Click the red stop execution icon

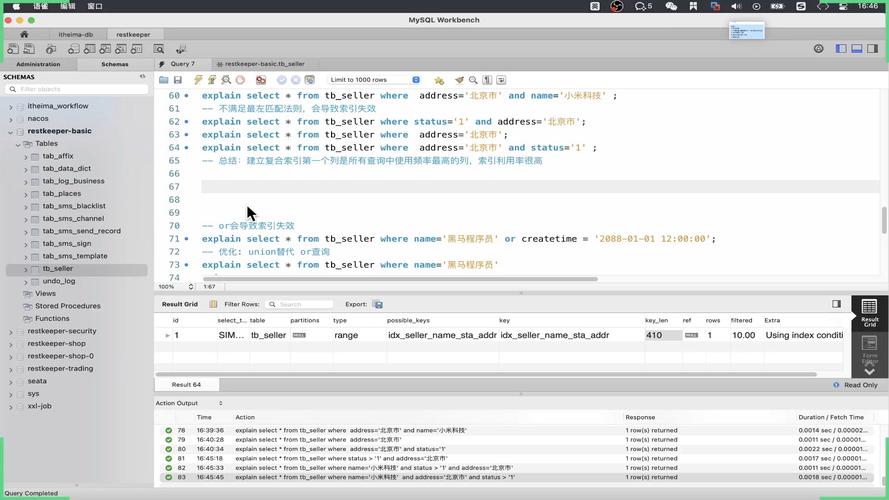click(240, 80)
